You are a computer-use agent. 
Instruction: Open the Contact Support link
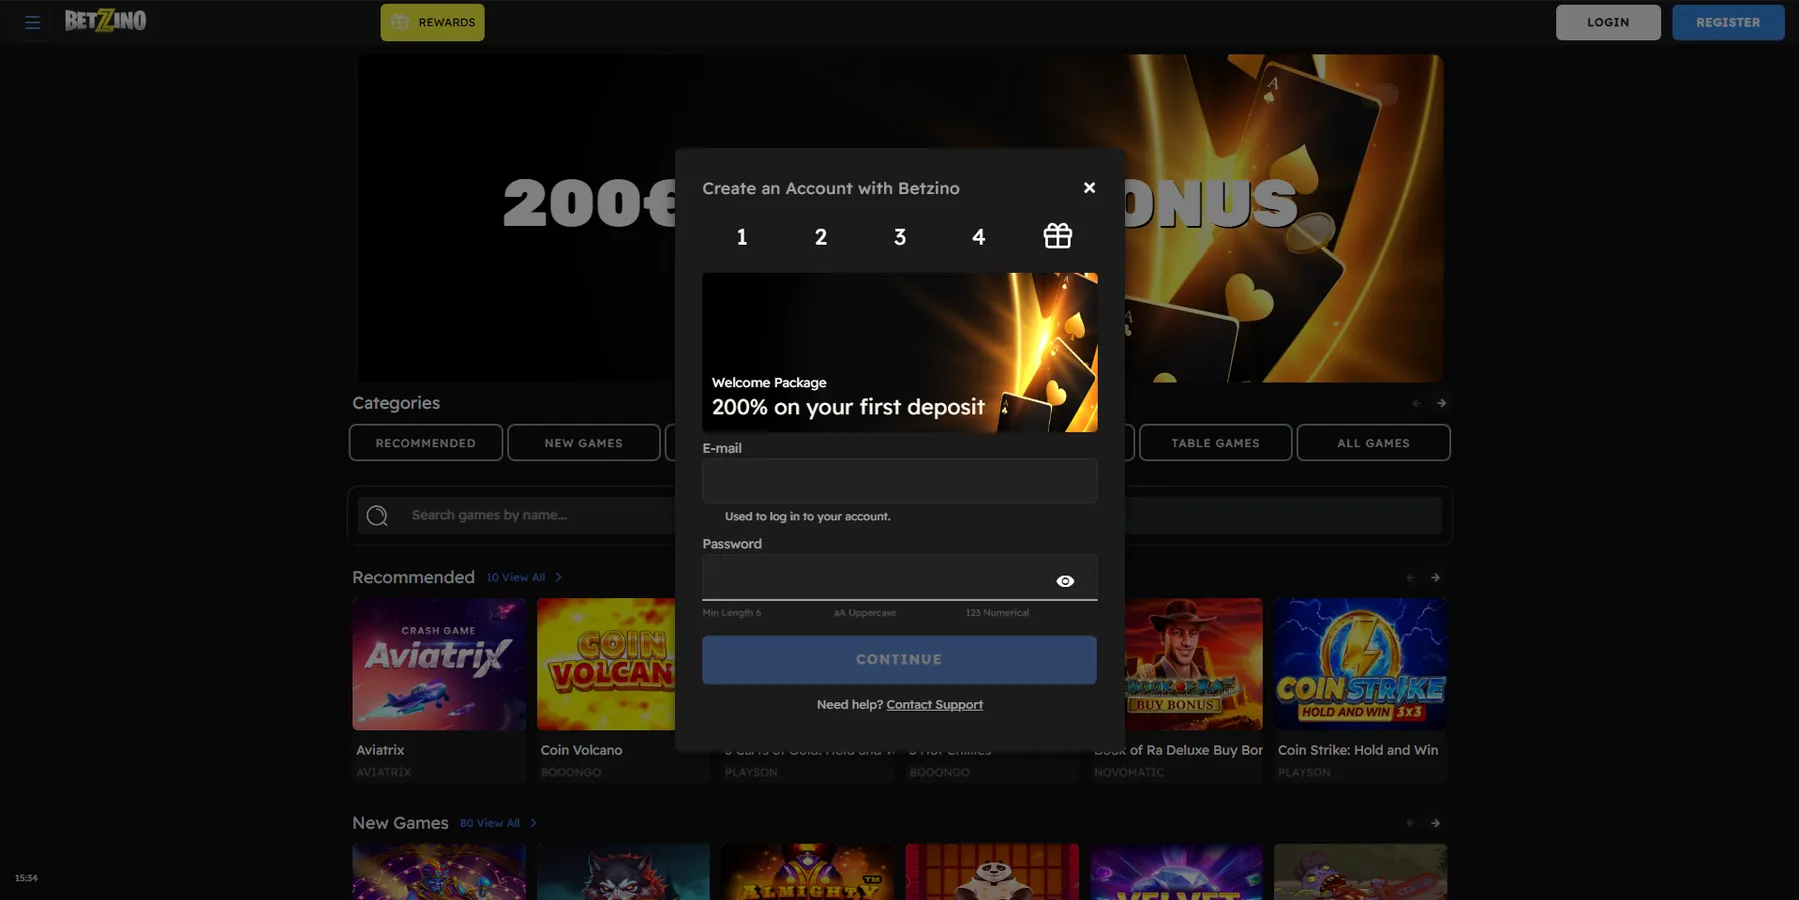tap(934, 705)
